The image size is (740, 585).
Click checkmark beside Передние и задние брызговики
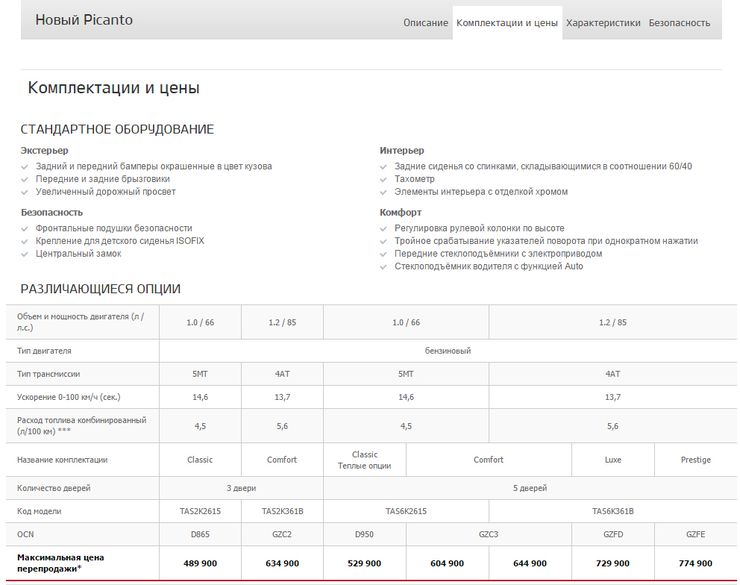[25, 180]
